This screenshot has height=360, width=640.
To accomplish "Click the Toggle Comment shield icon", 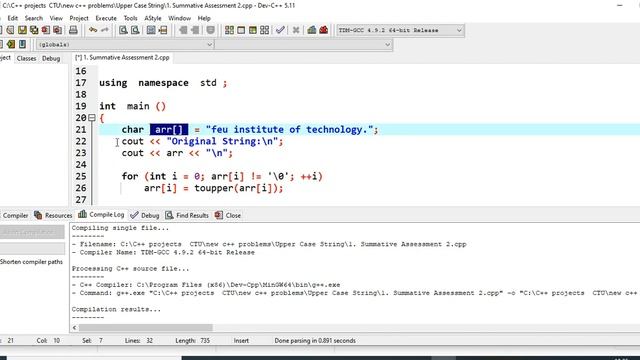I will 210,30.
